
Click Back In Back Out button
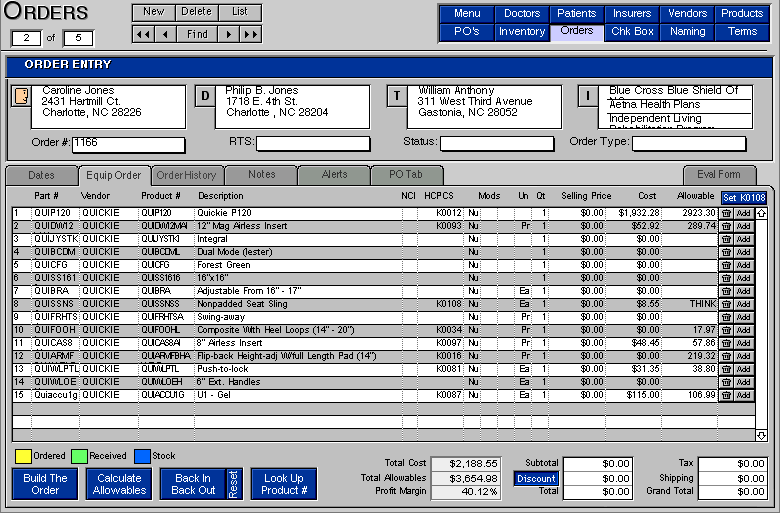pyautogui.click(x=193, y=484)
